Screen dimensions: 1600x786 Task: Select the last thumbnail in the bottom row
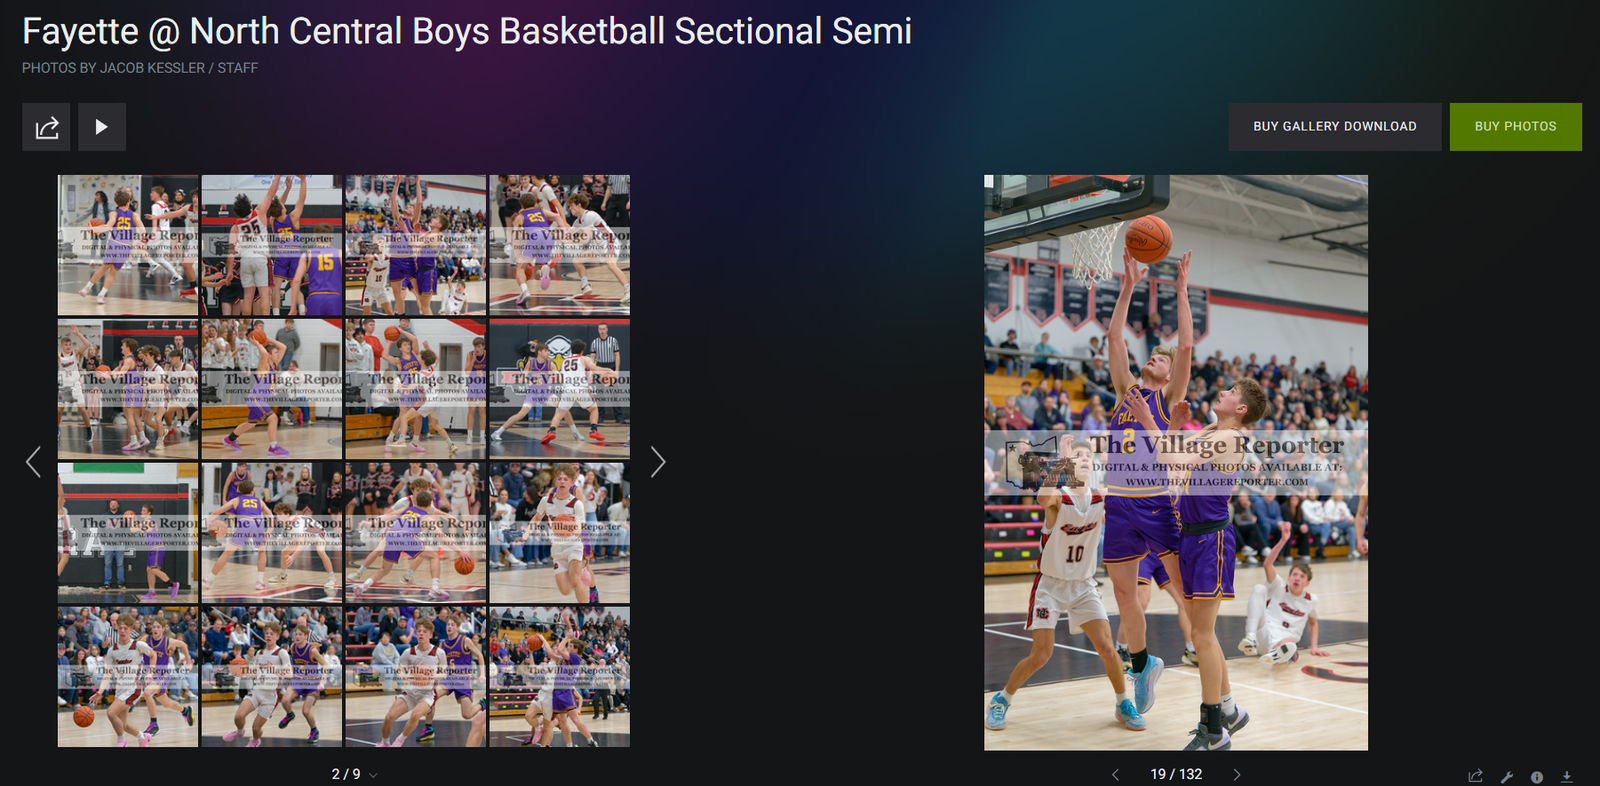[560, 677]
